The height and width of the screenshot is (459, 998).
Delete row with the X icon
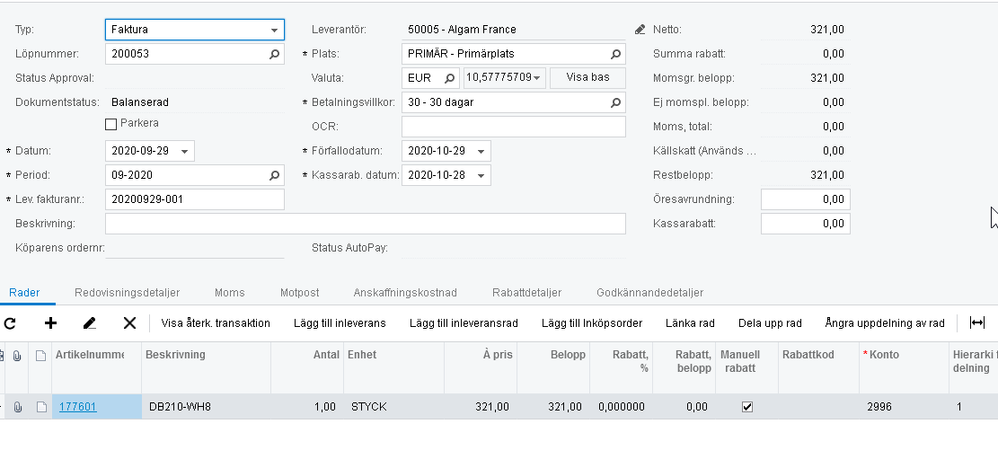pyautogui.click(x=129, y=323)
